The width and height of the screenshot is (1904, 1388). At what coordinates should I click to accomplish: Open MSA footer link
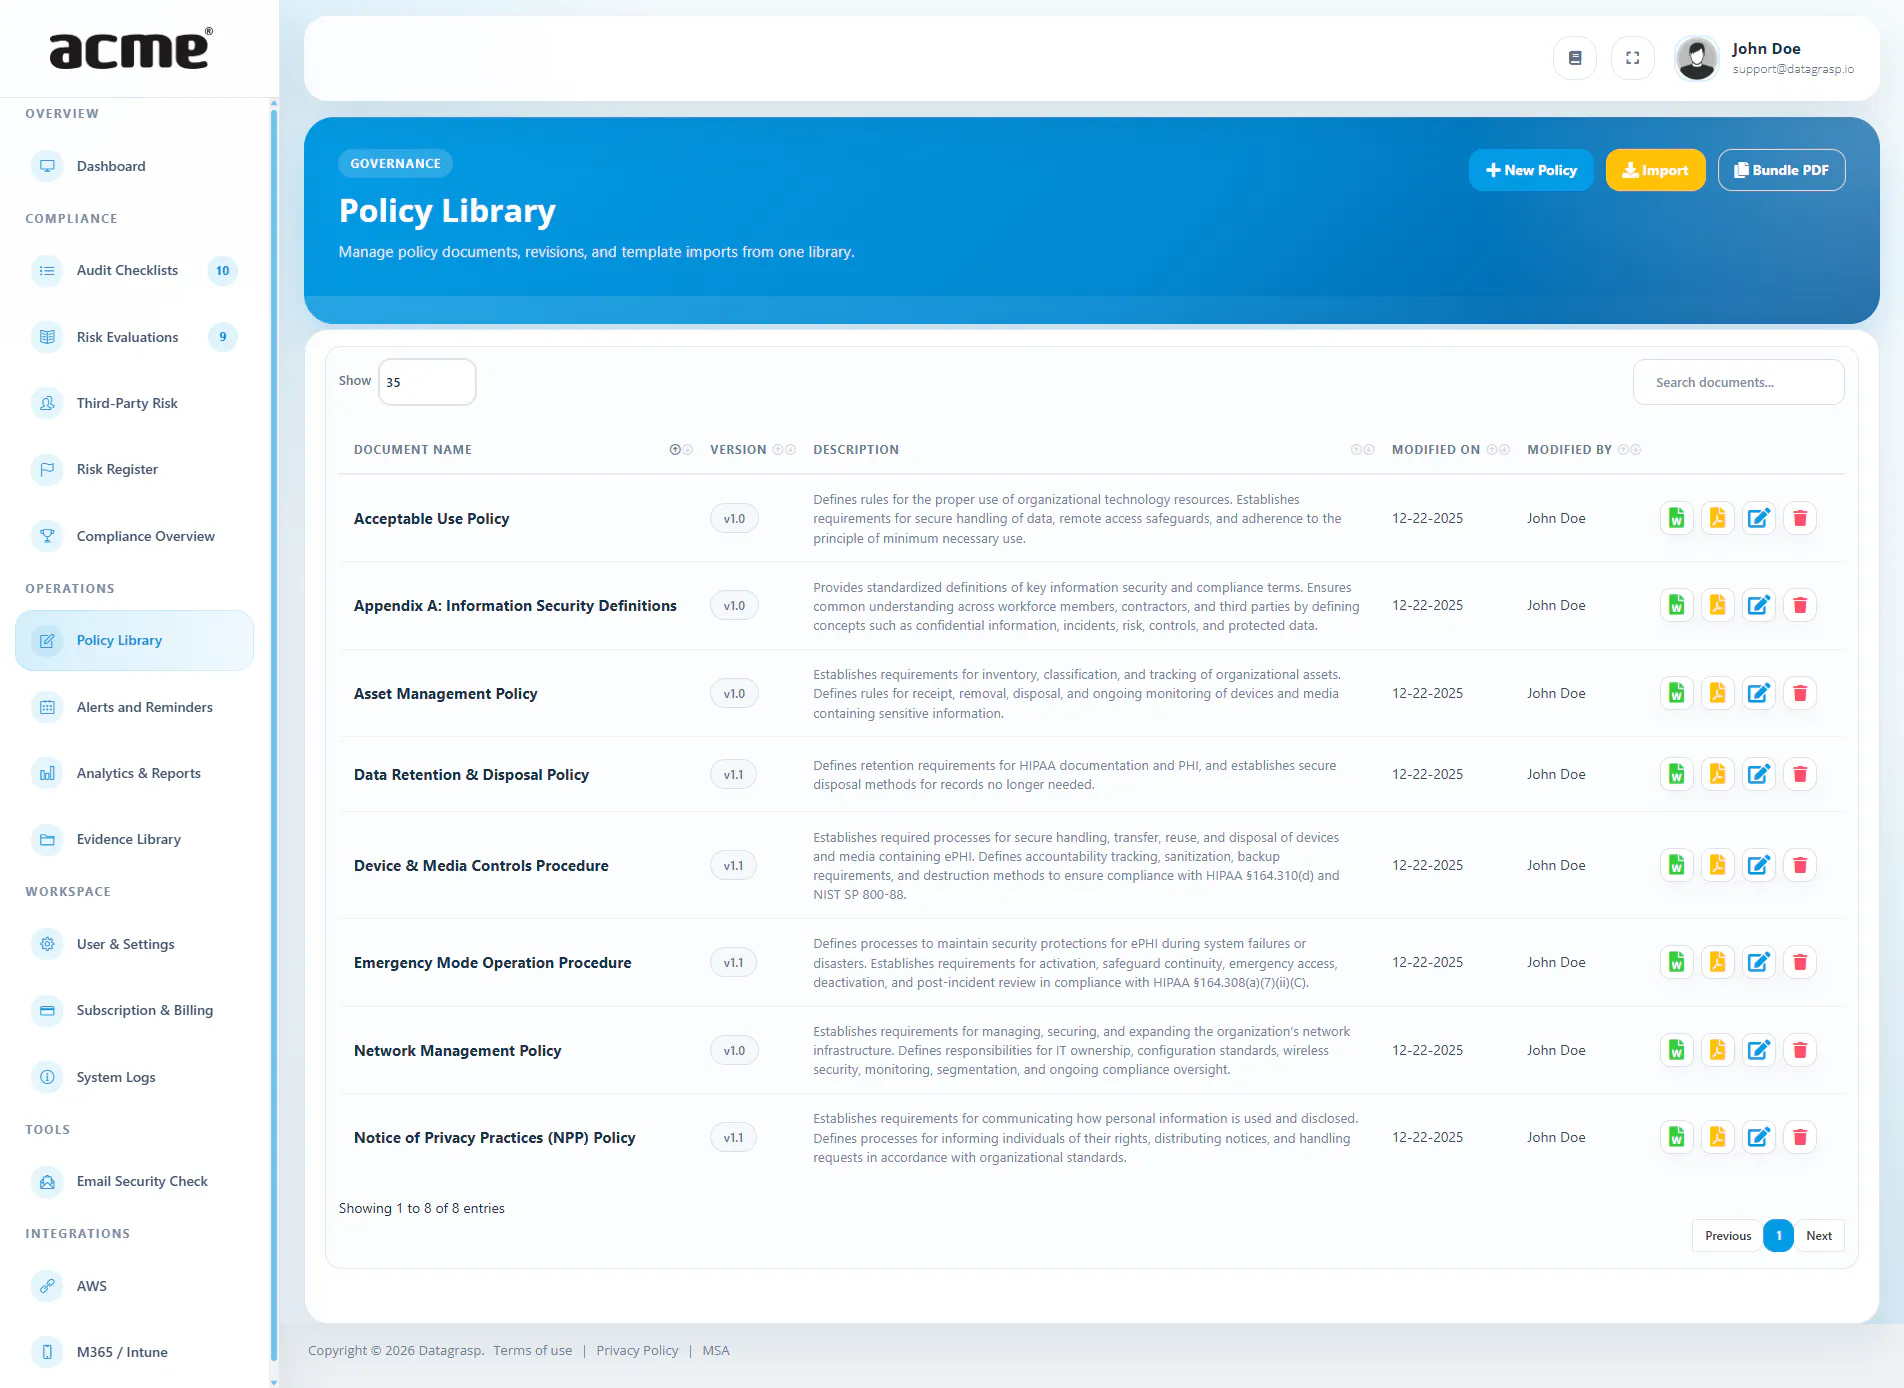pos(716,1350)
